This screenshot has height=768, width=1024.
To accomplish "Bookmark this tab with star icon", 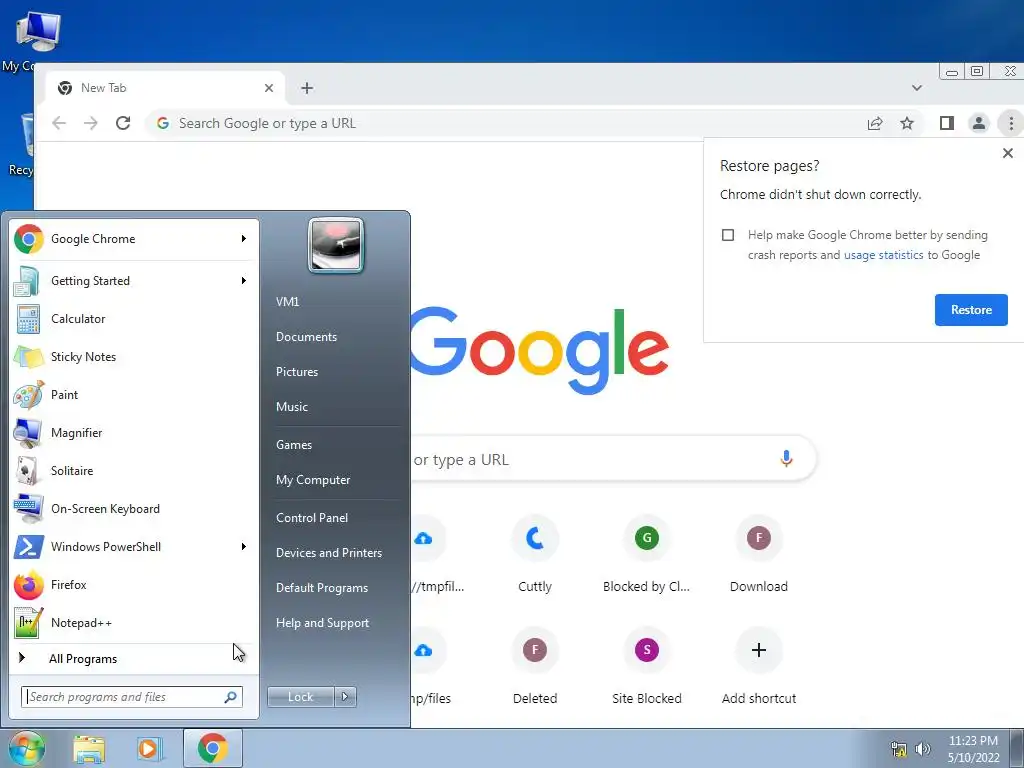I will click(907, 123).
